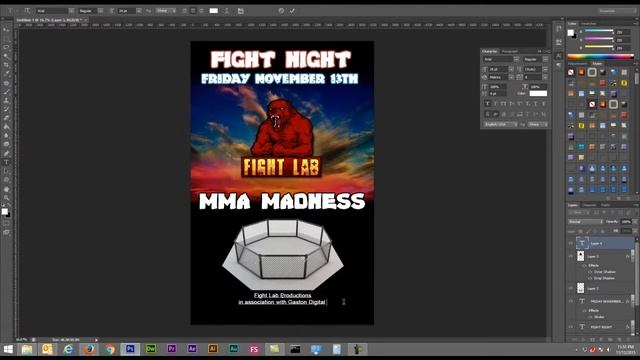Hide the FRIDAY NOVEMBER text layer
Screen dimensions: 640x360
coord(571,301)
